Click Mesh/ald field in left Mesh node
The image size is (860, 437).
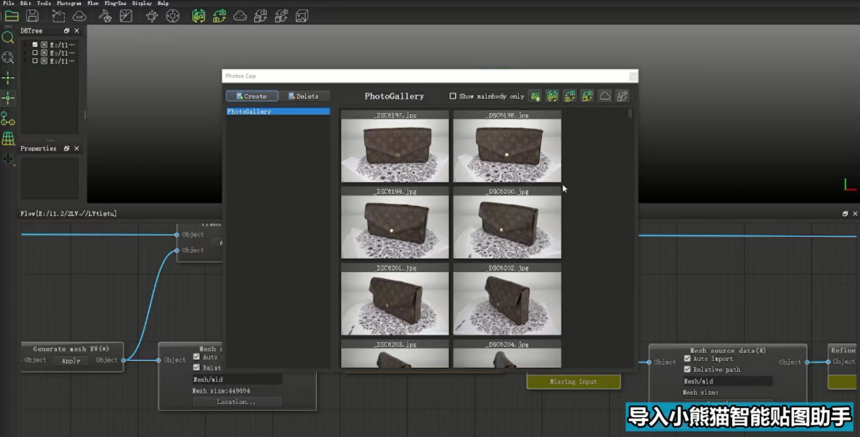pyautogui.click(x=237, y=379)
